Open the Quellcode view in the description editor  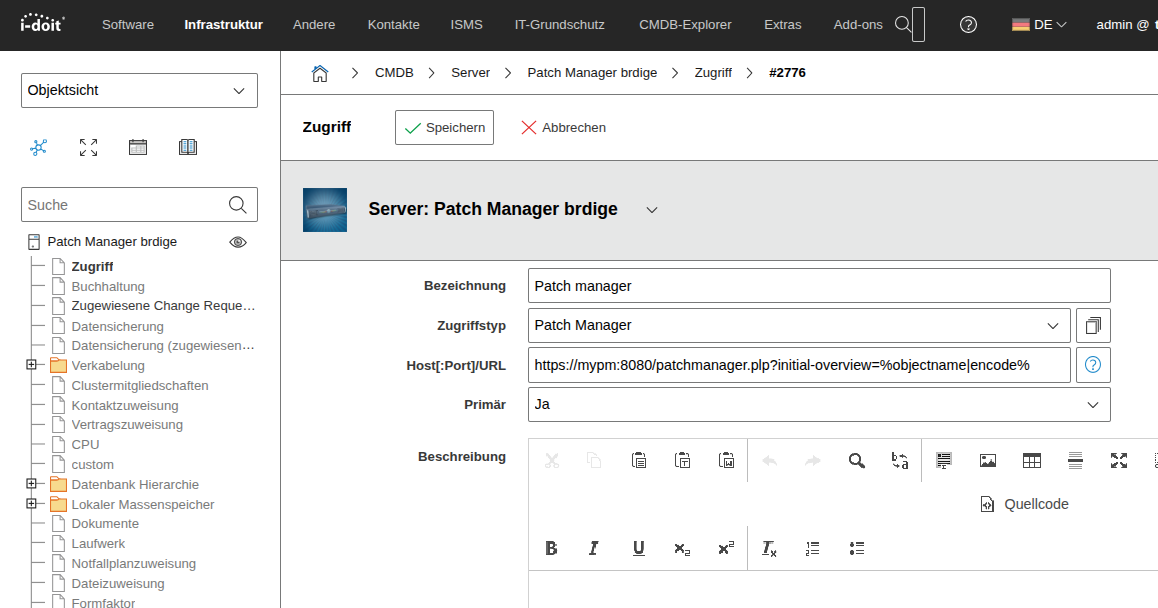[x=1024, y=504]
